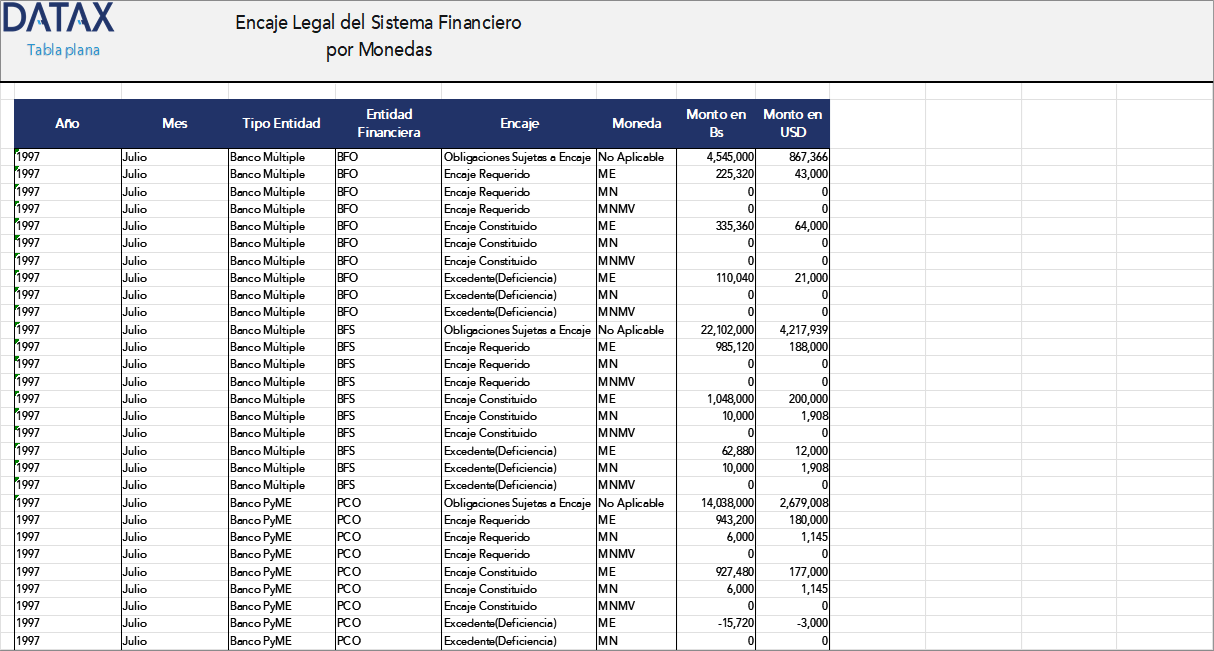1214x651 pixels.
Task: Select the Encaje column header
Action: tap(517, 123)
